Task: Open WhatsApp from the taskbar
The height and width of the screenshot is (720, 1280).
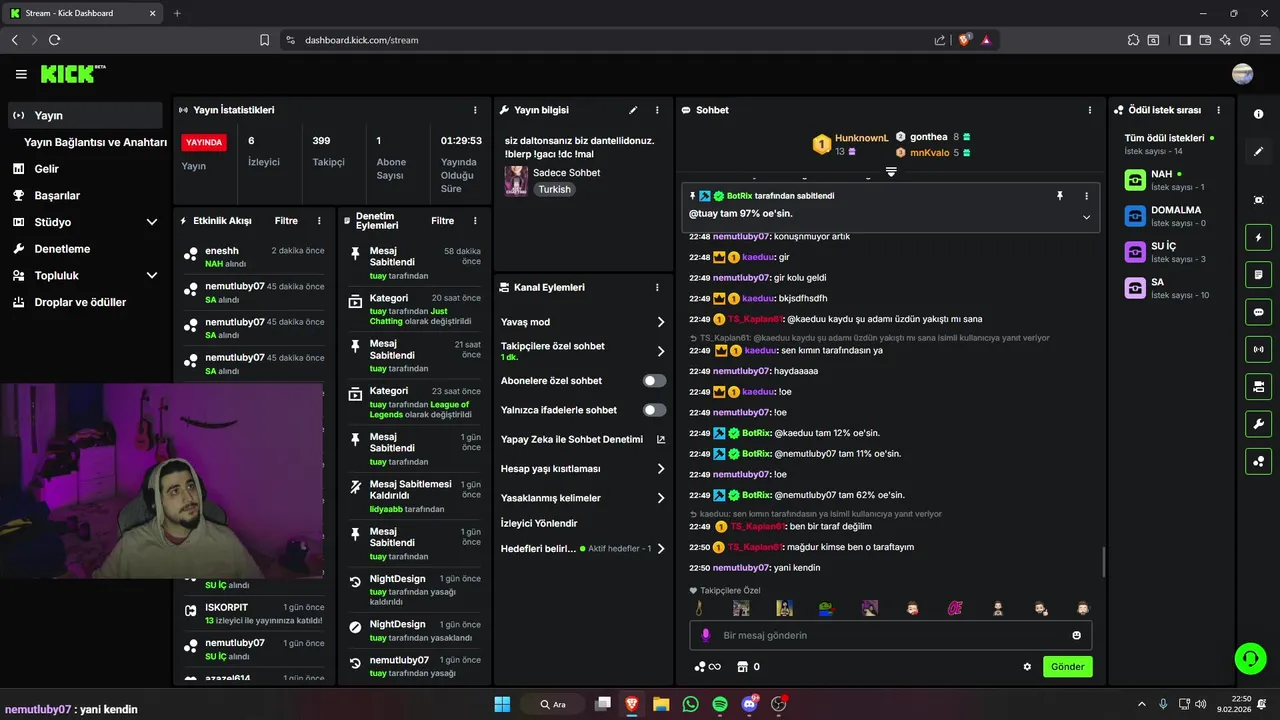Action: point(690,704)
